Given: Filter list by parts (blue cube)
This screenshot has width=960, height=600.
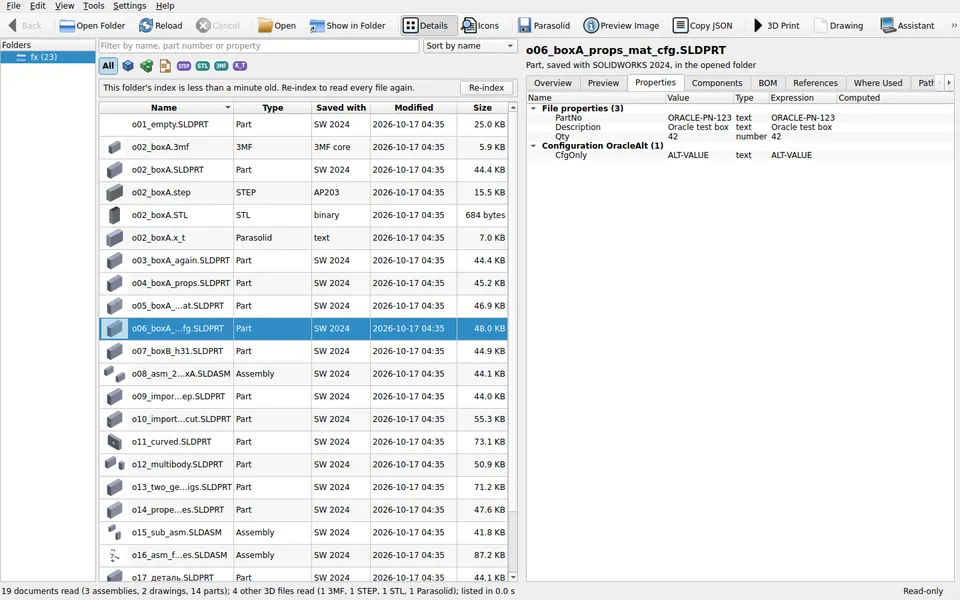Looking at the screenshot, I should [128, 66].
